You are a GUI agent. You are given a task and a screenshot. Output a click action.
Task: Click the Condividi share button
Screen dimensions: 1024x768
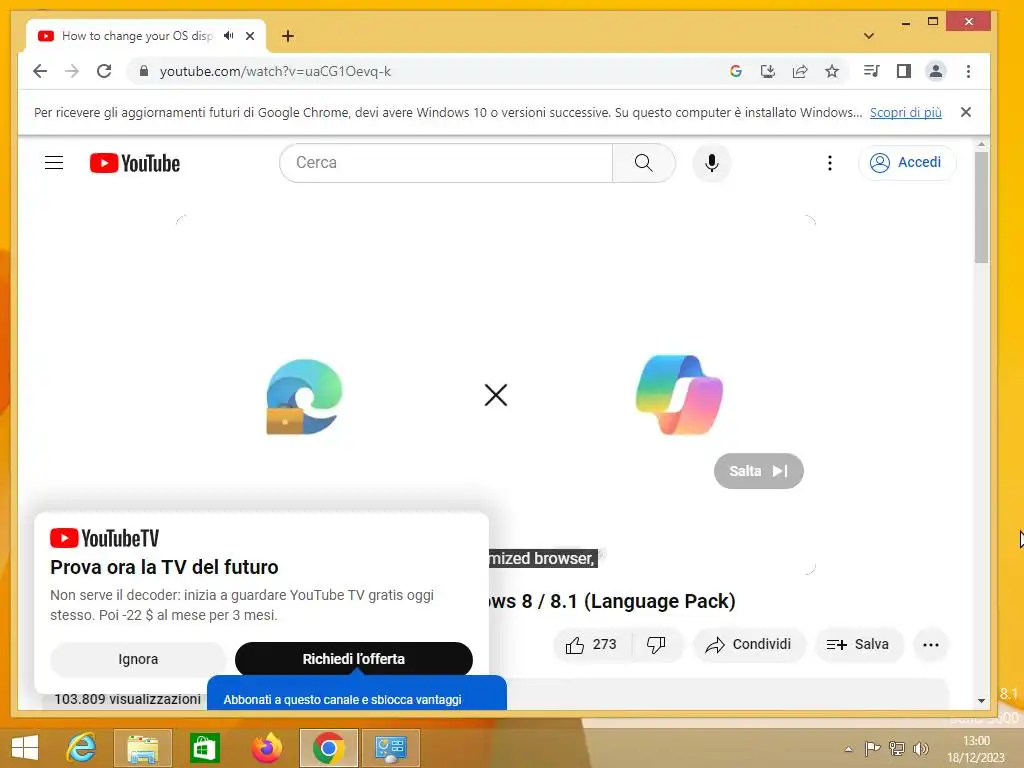pyautogui.click(x=749, y=645)
